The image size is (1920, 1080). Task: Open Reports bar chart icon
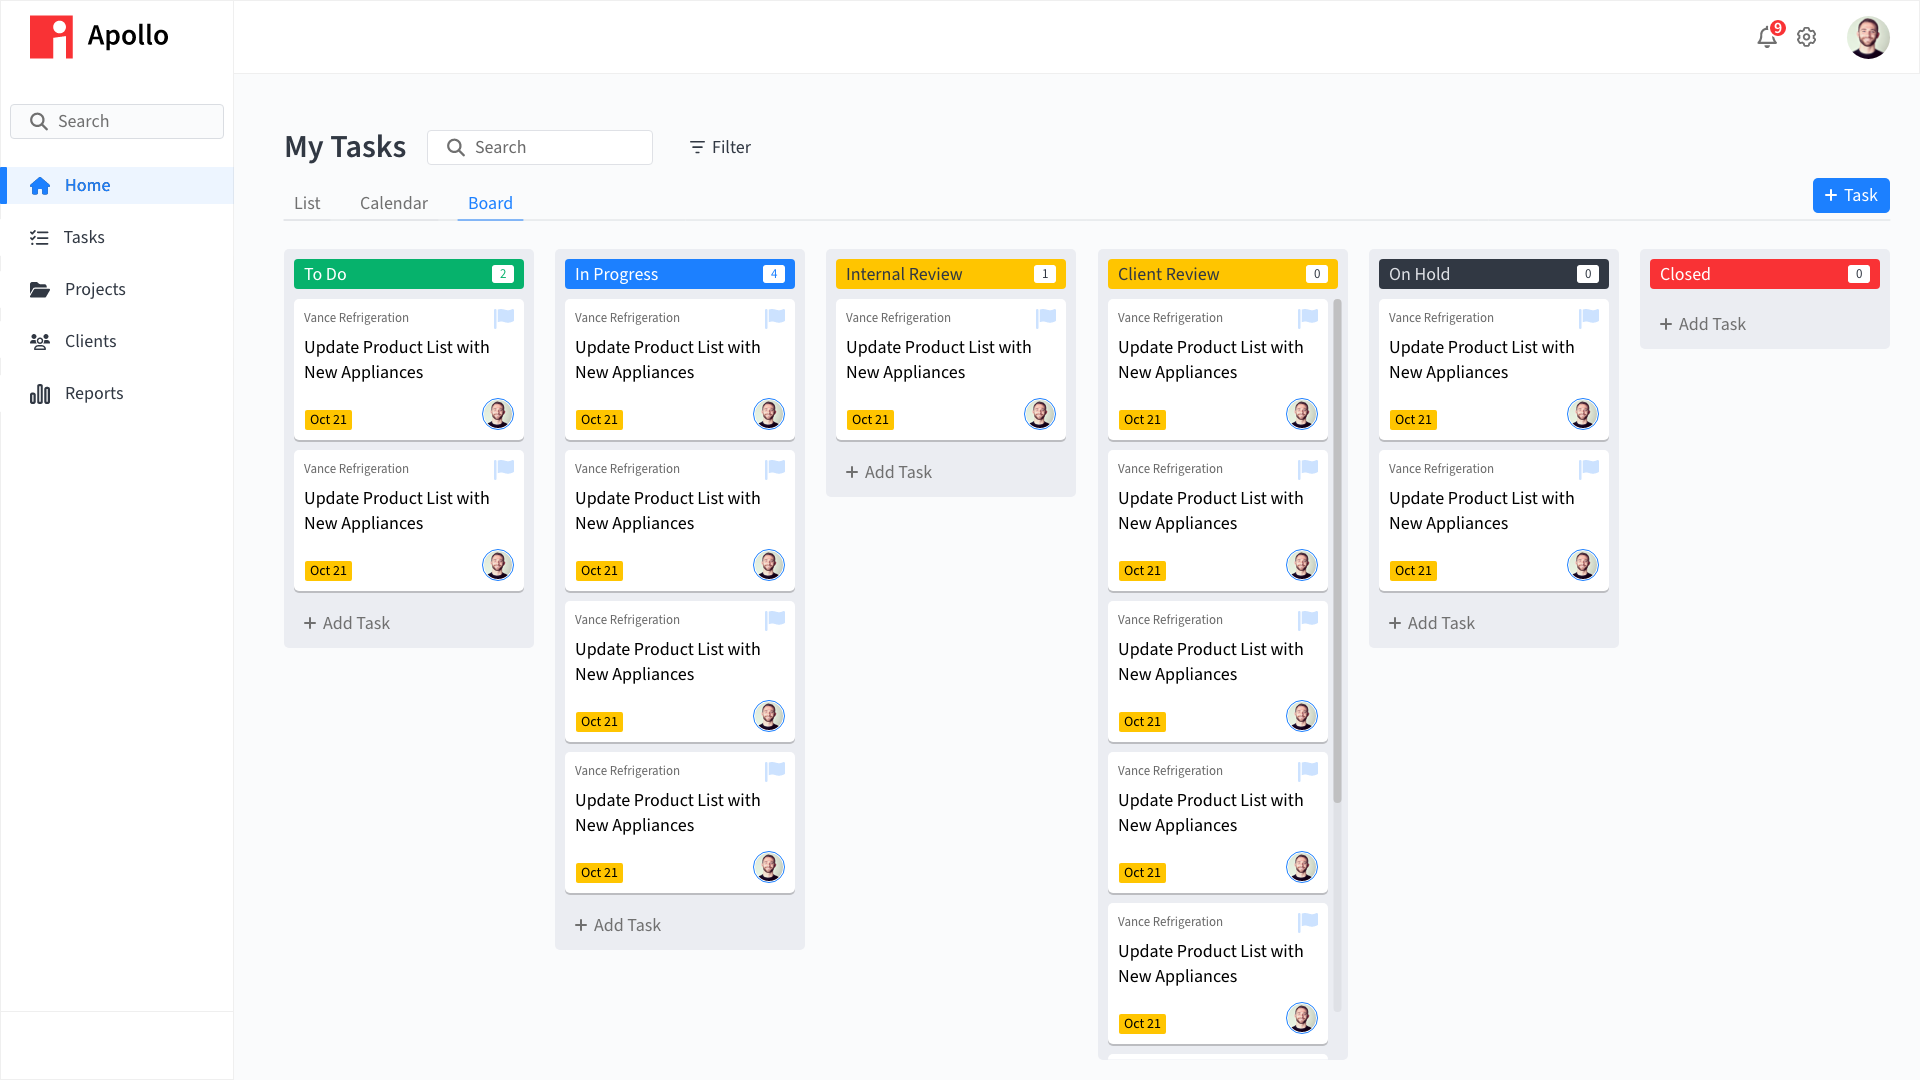tap(40, 394)
